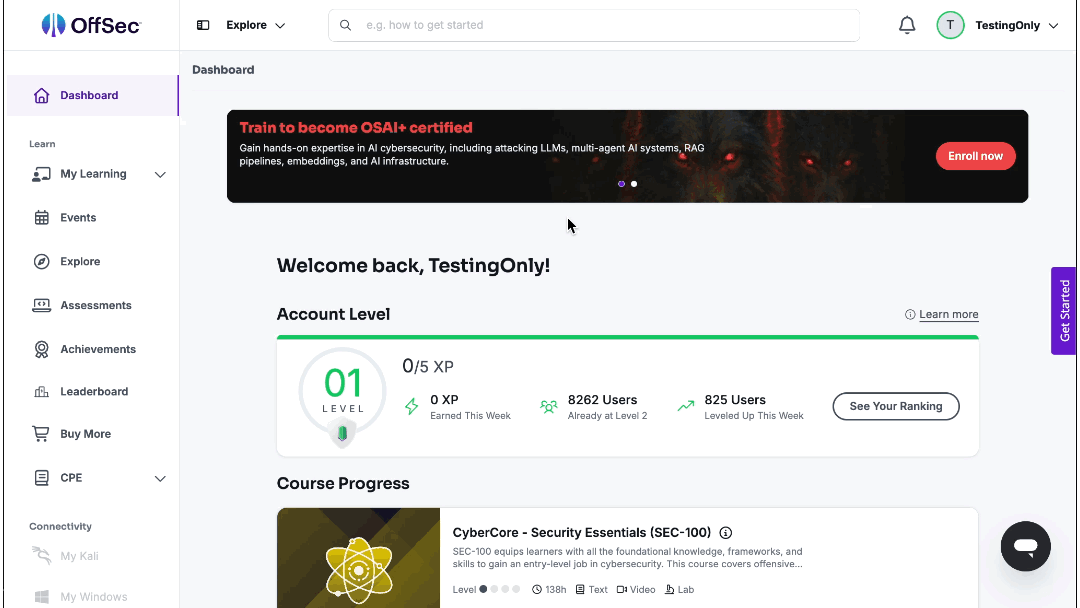Click the search input field
The image size is (1080, 608).
point(594,25)
